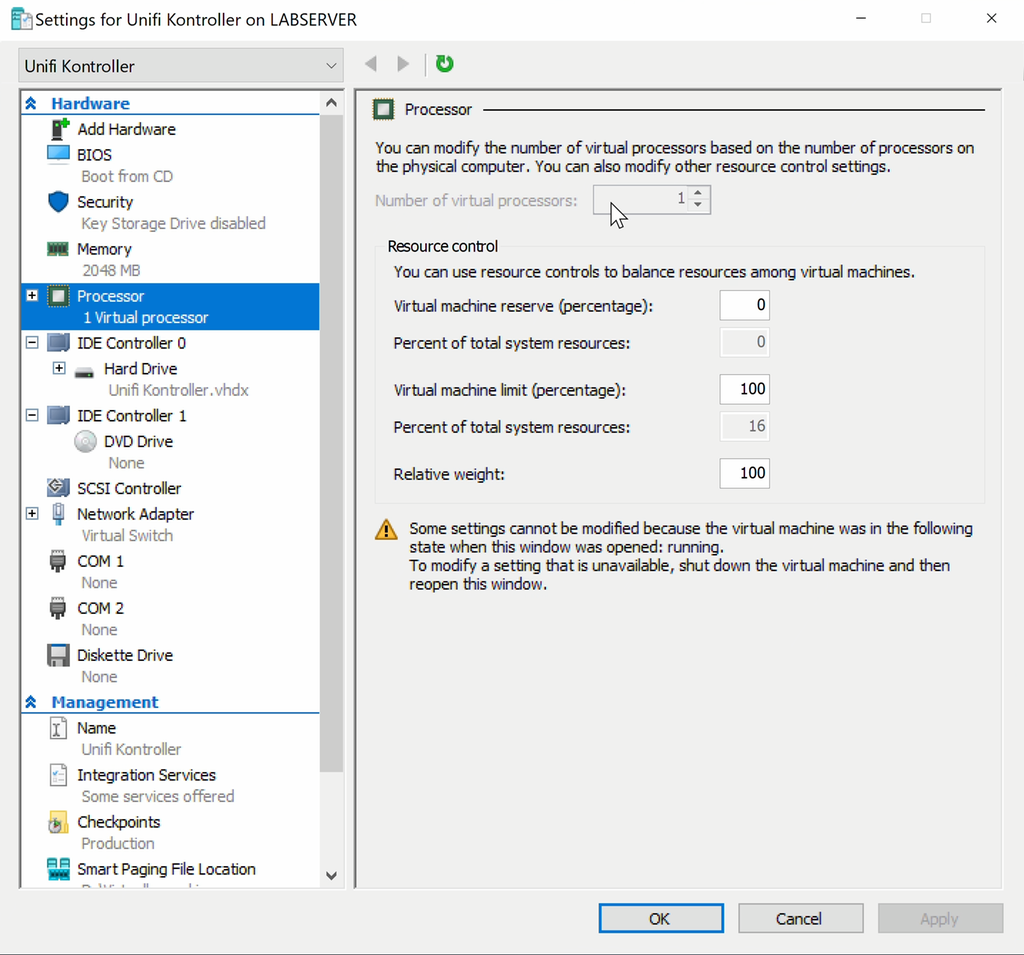
Task: Open the Checkpoints settings icon
Action: click(x=59, y=822)
